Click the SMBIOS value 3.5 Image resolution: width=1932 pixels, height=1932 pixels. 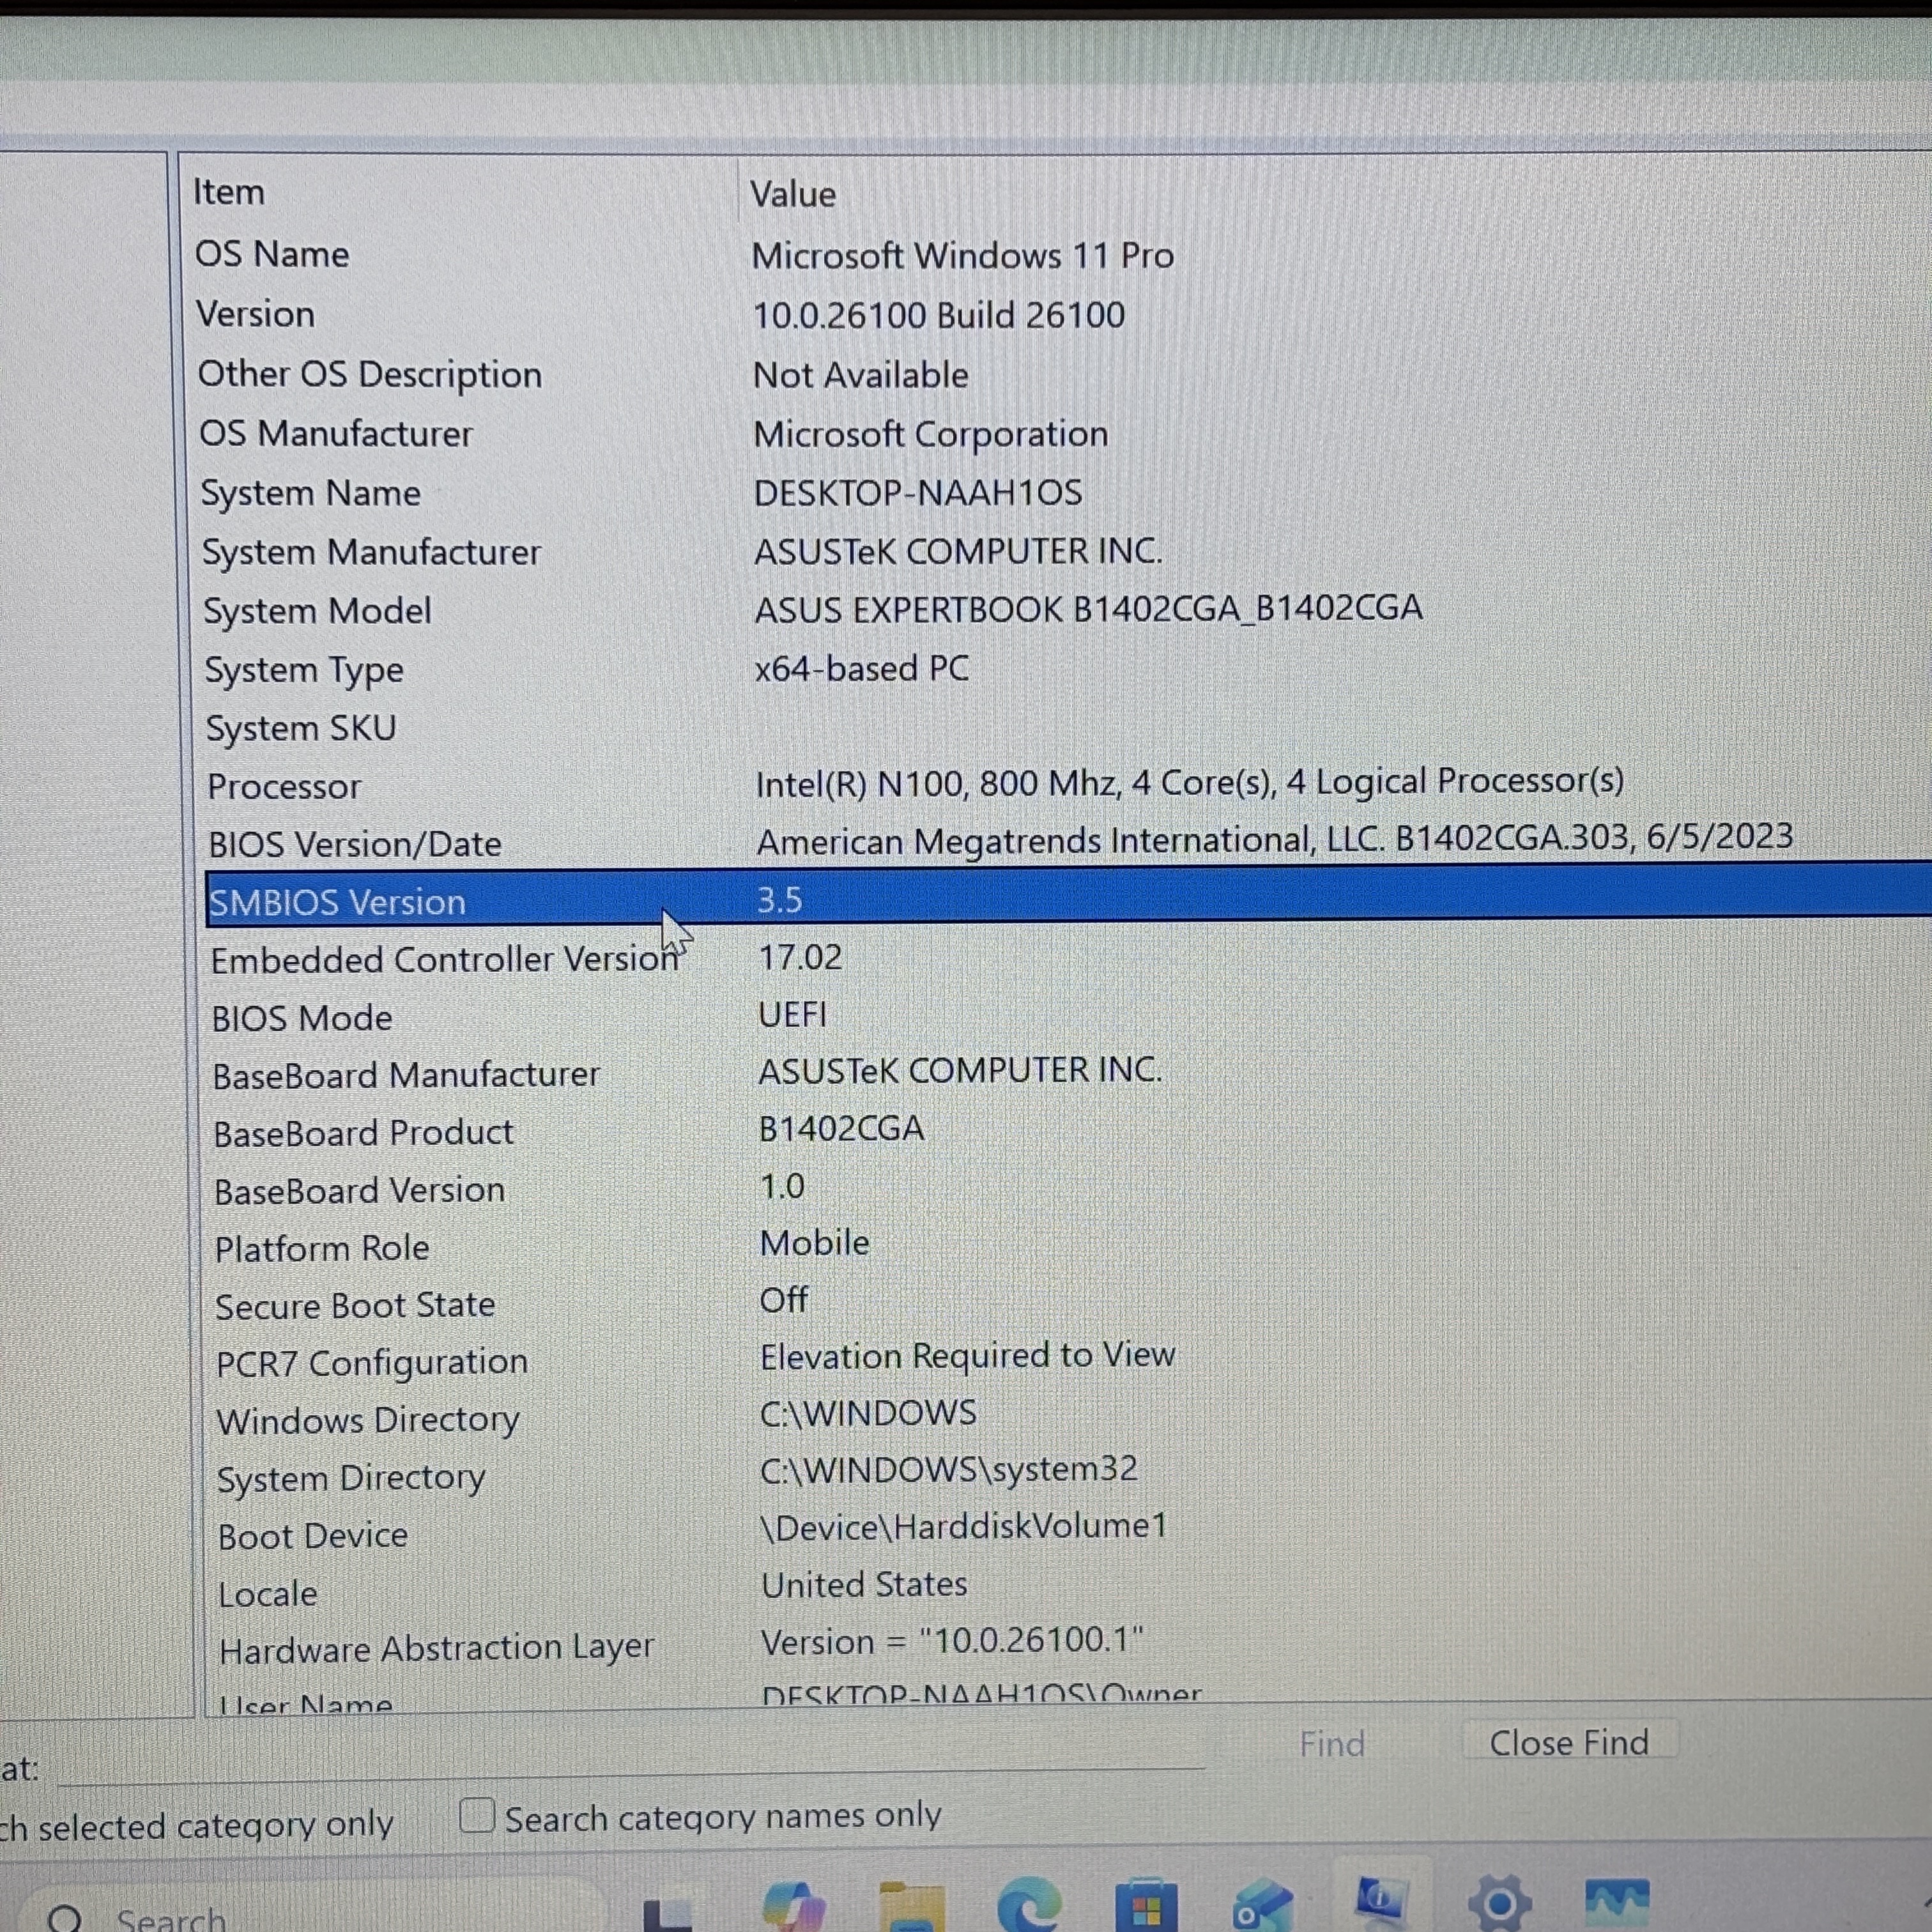coord(780,900)
